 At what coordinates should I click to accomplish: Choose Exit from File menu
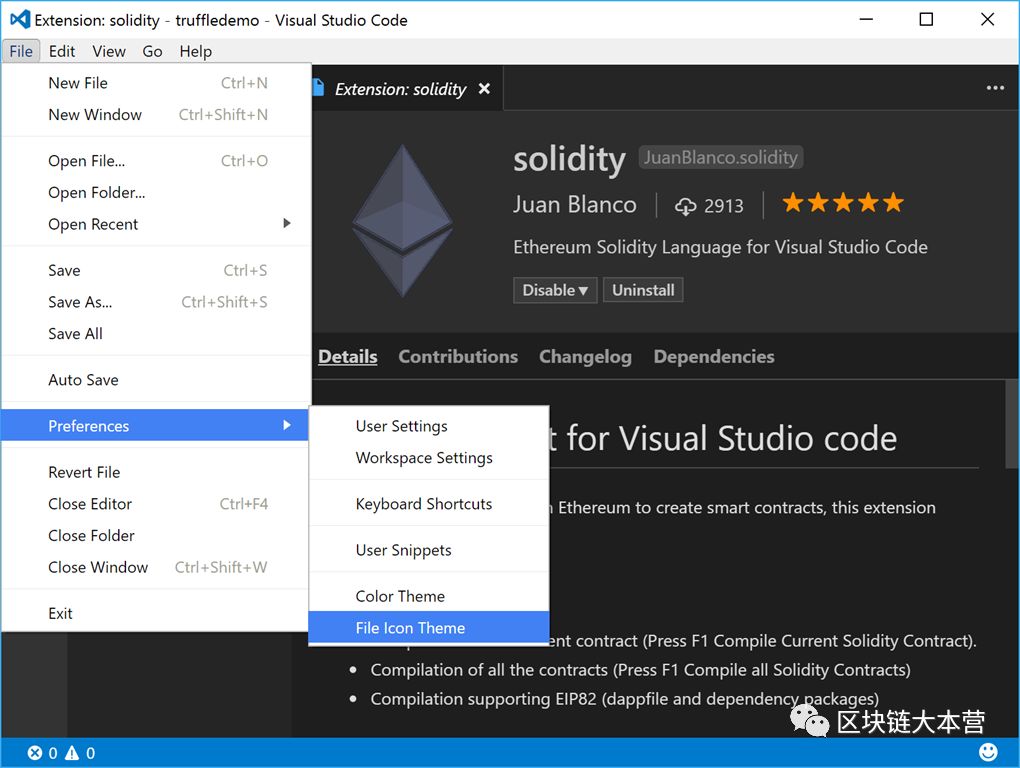click(x=156, y=613)
